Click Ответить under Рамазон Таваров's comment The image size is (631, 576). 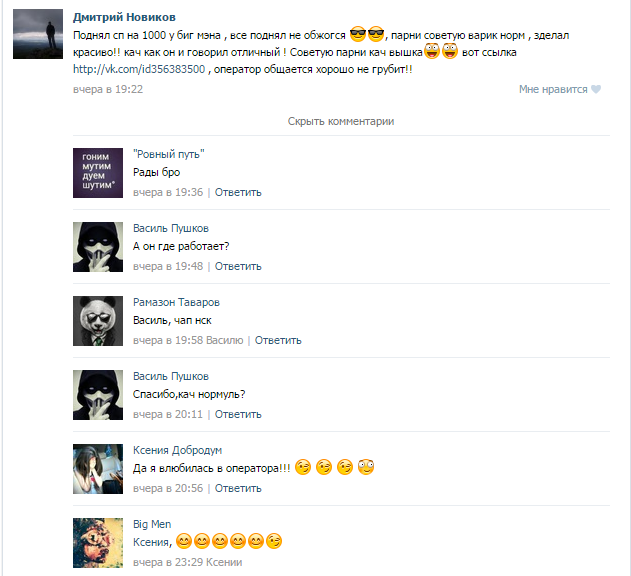(278, 341)
